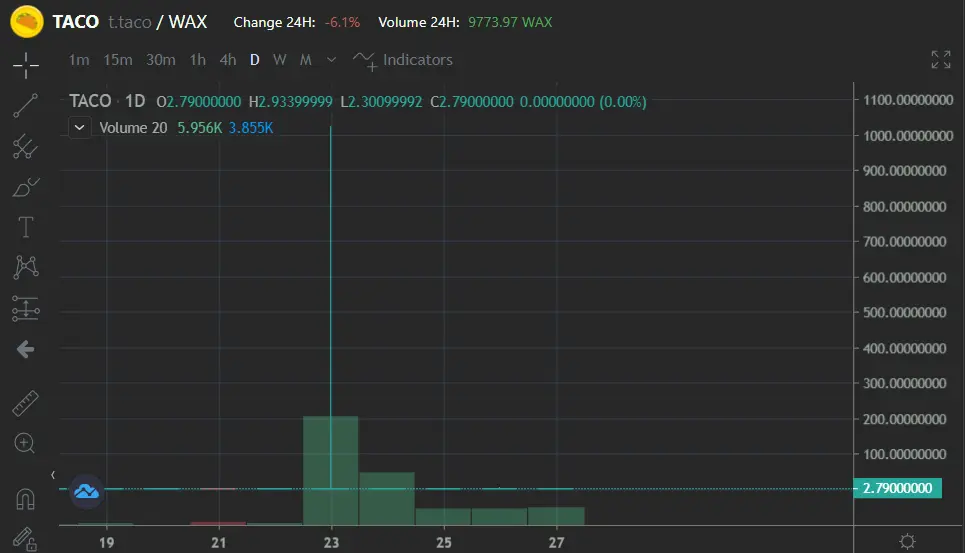Toggle lock all drawing tools
The image size is (965, 553).
click(x=25, y=539)
